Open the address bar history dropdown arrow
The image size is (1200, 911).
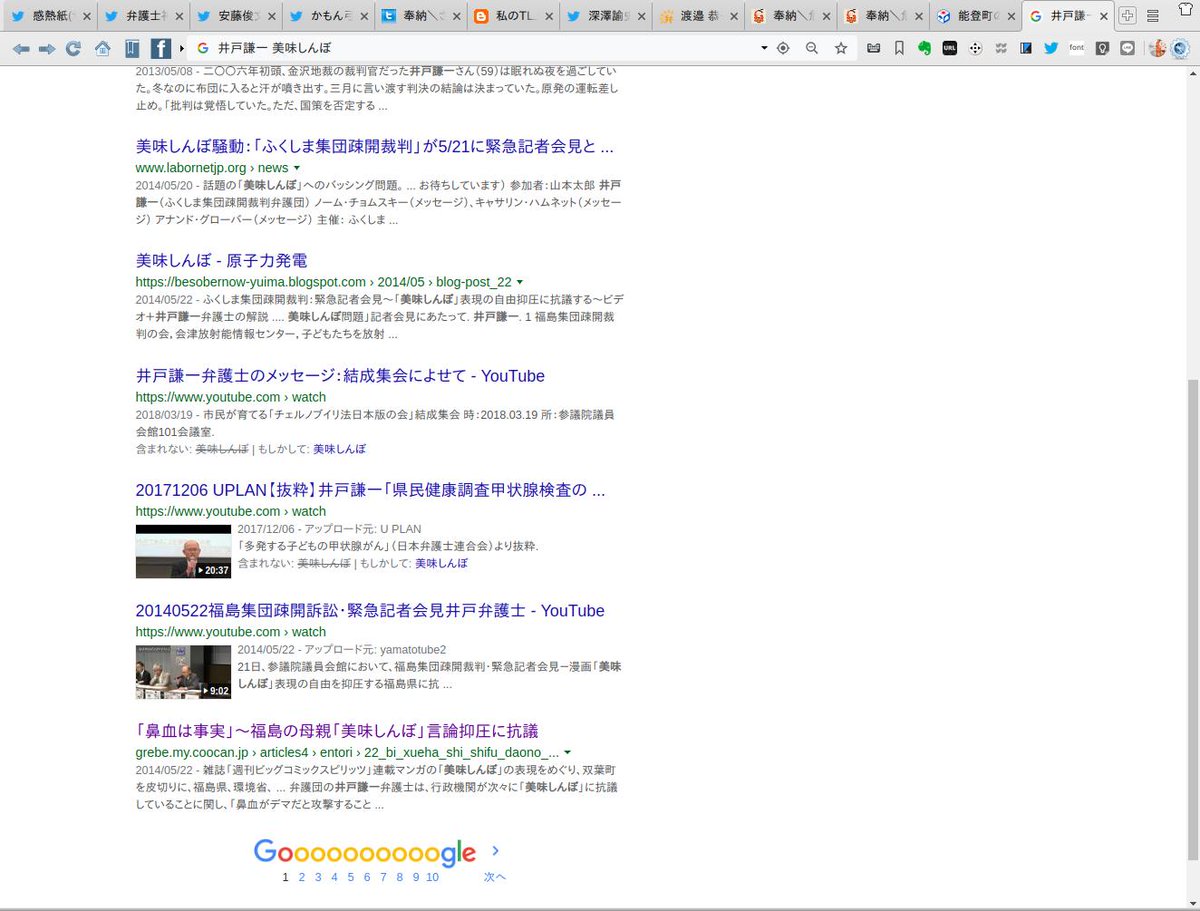pos(764,48)
